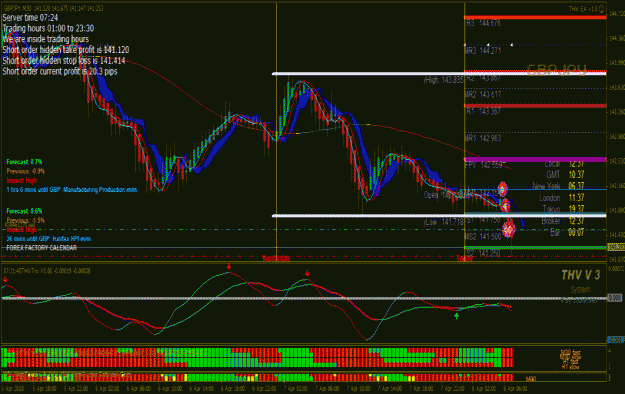Click the R1 143.367 pivot label
This screenshot has height=394, width=625.
[x=483, y=111]
